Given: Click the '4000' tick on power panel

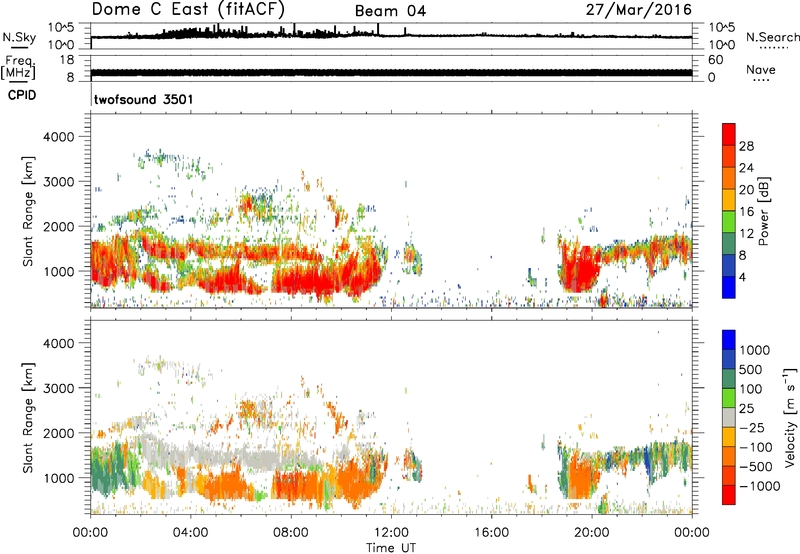Looking at the screenshot, I should click(58, 137).
